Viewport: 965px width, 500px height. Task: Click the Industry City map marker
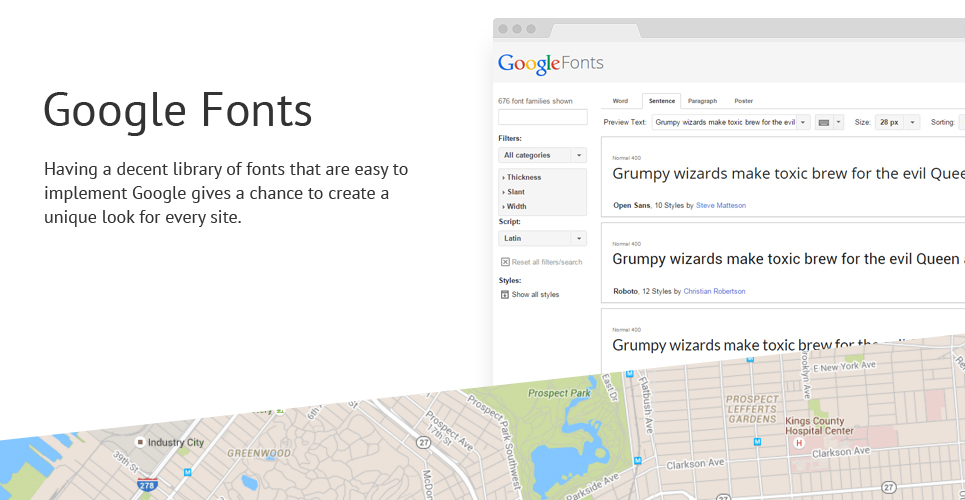click(140, 442)
